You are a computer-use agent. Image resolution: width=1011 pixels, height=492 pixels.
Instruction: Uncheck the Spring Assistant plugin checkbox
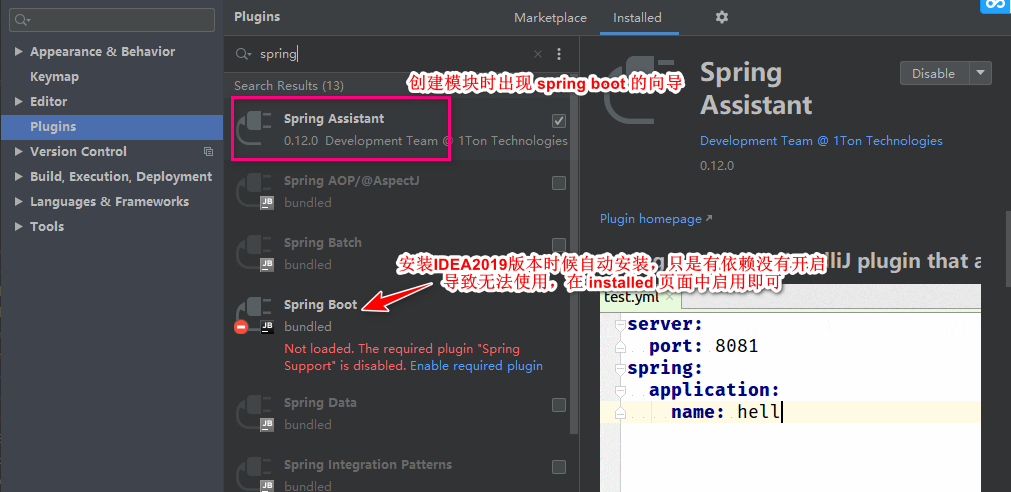(559, 121)
